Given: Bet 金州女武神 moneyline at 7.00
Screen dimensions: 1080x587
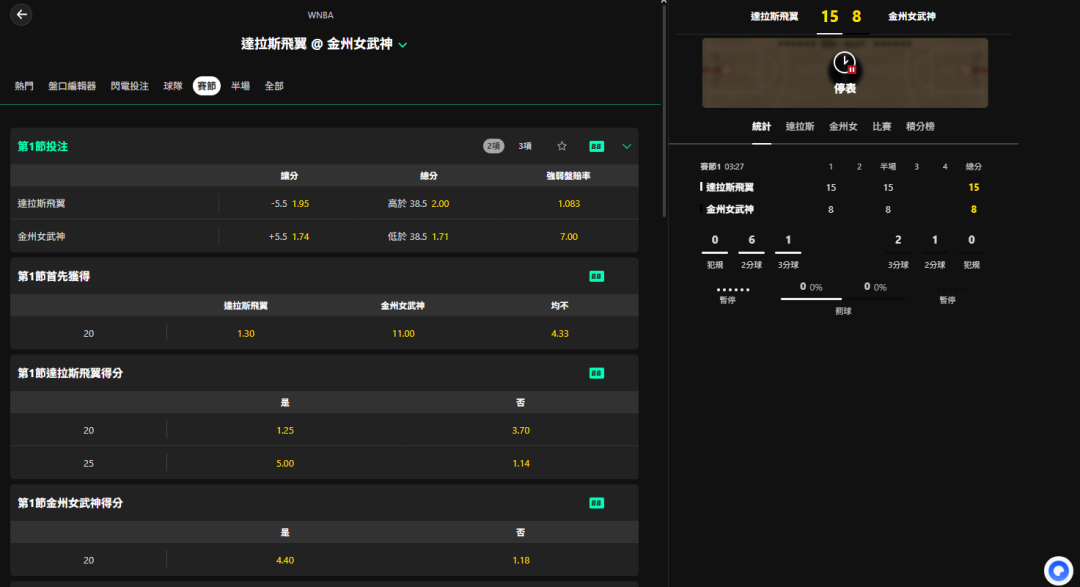Looking at the screenshot, I should pos(568,236).
